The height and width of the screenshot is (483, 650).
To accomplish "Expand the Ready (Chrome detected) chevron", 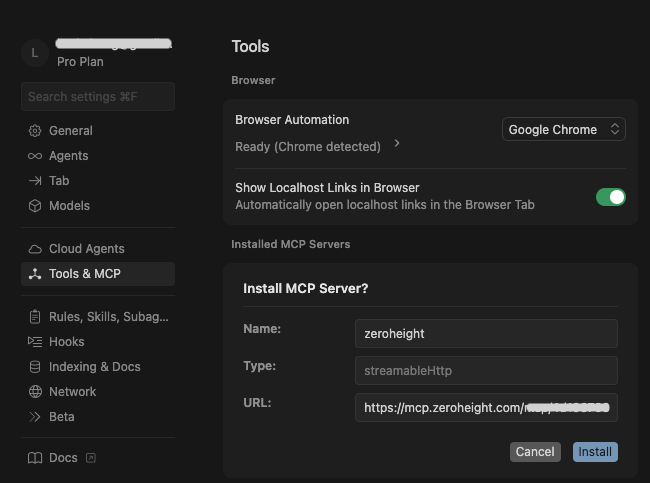I will click(397, 144).
